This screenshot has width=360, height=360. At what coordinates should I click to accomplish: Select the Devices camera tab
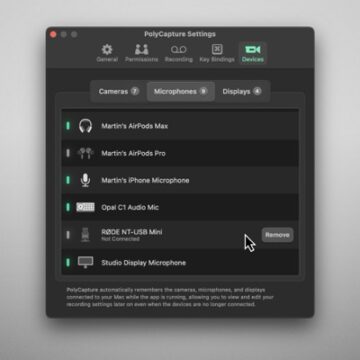click(x=253, y=53)
